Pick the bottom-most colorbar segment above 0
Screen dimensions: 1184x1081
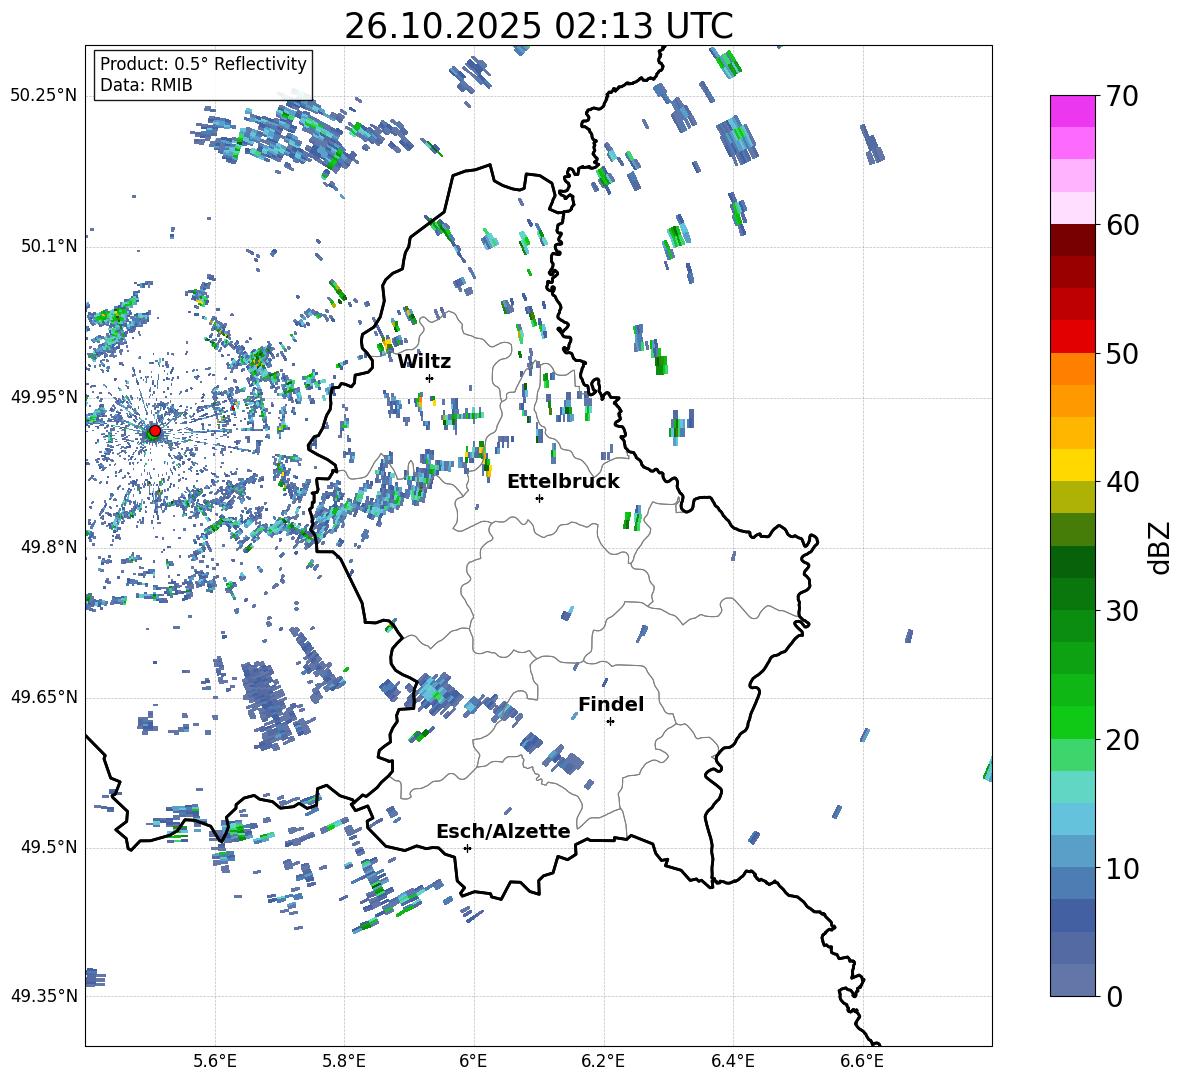coord(1073,980)
